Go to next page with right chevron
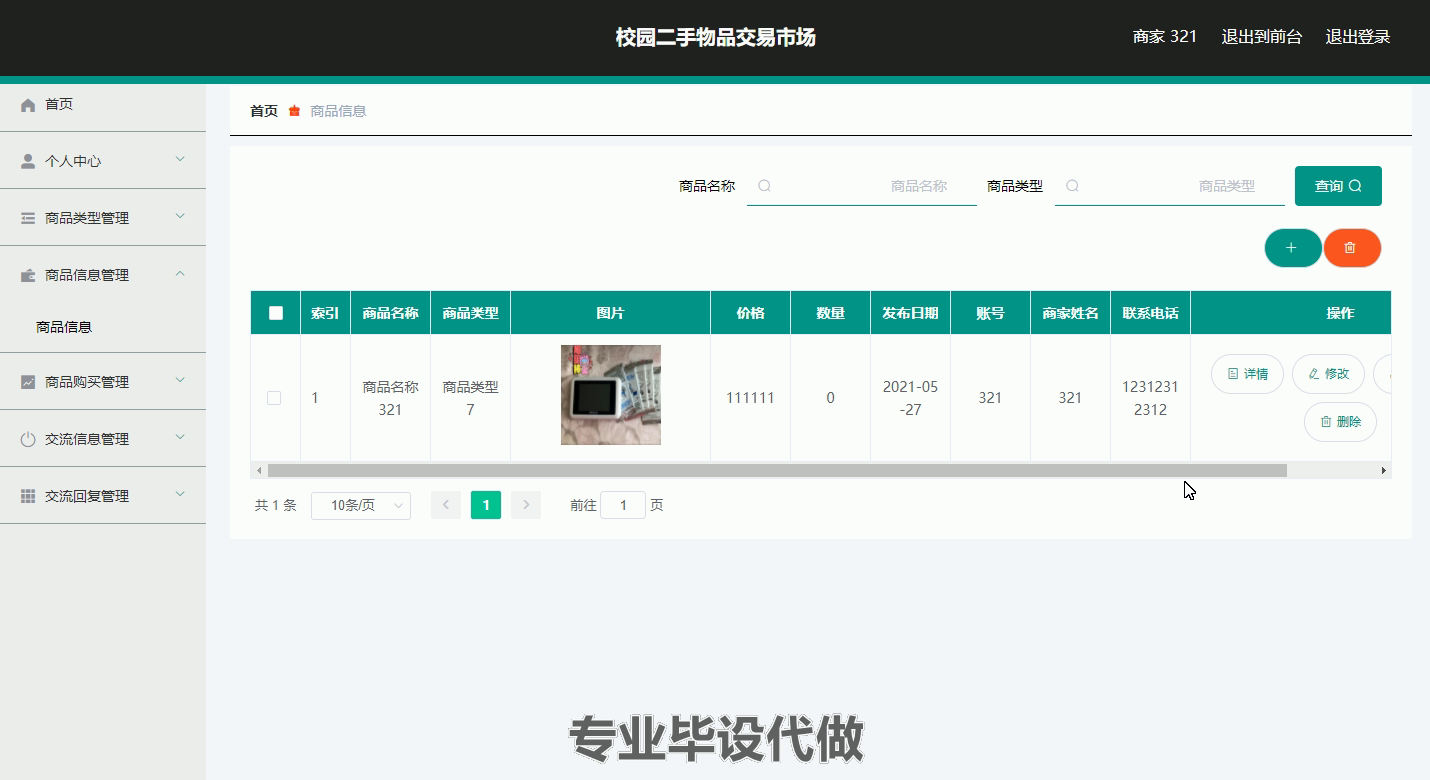The height and width of the screenshot is (780, 1430). (526, 505)
